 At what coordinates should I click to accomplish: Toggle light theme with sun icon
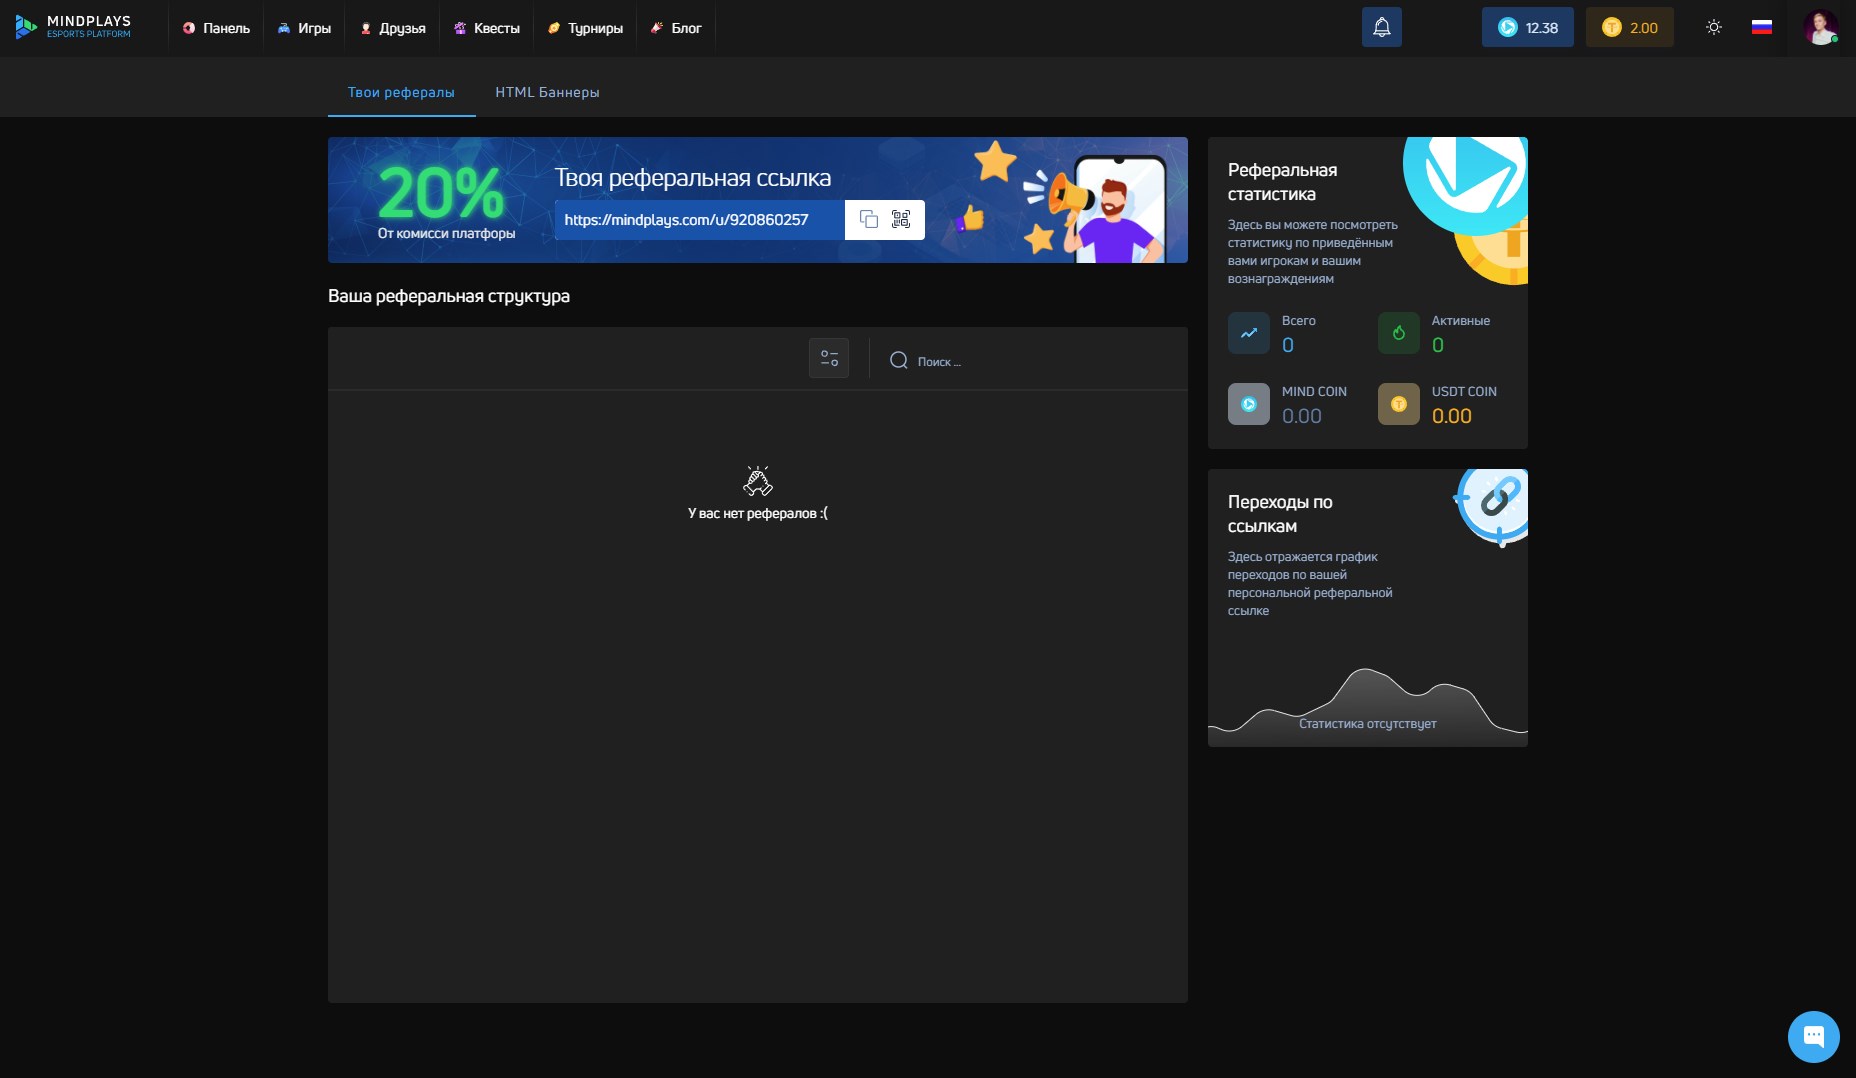[x=1713, y=28]
